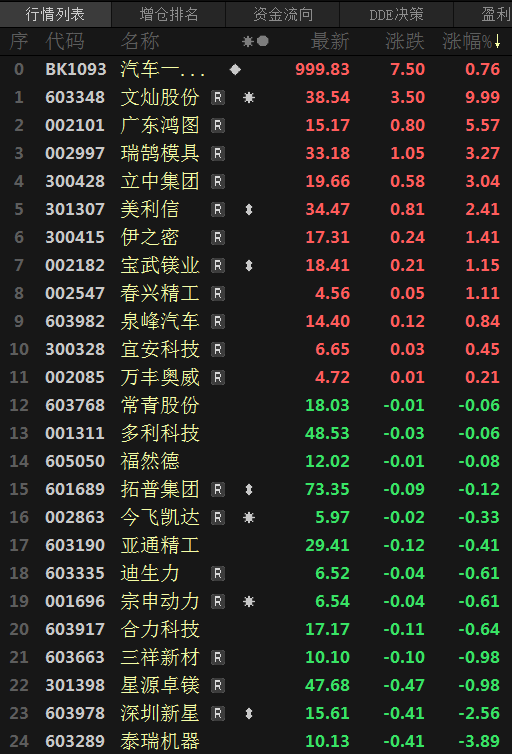Click the R badge for 广东鸿图
The image size is (512, 754).
[218, 126]
